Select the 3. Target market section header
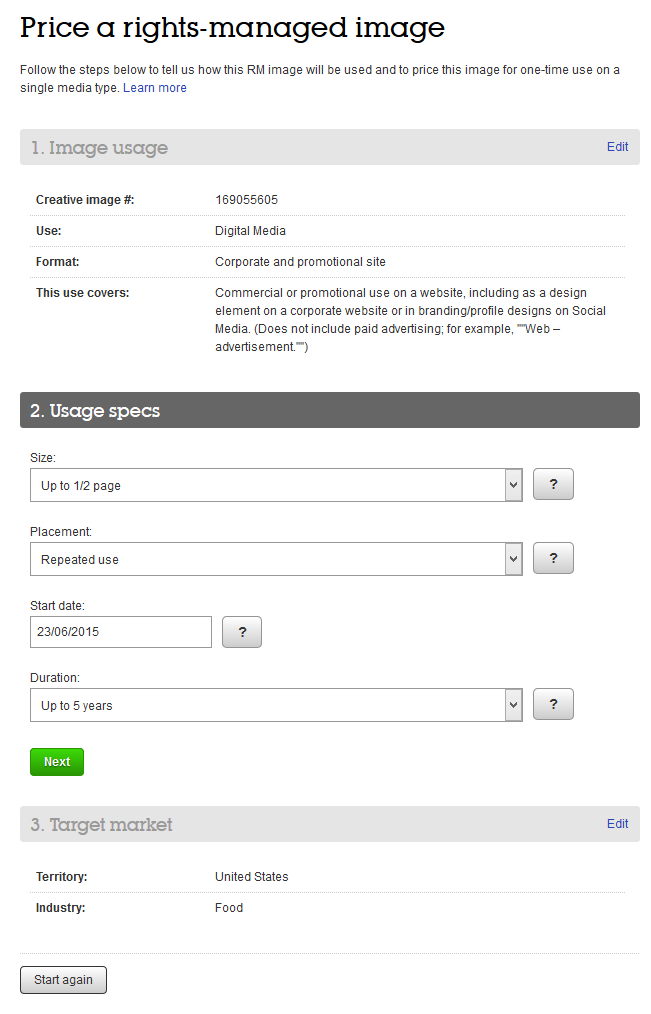The width and height of the screenshot is (651, 1014). tap(101, 825)
